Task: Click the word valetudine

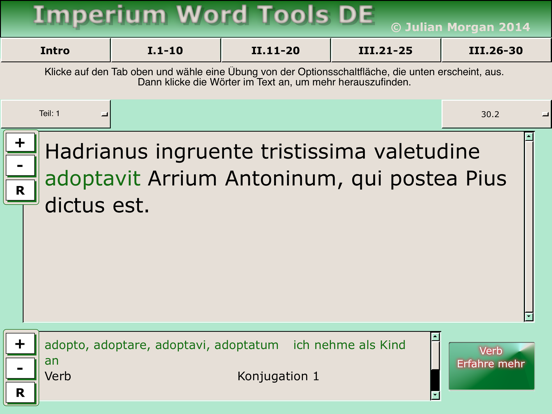Action: [x=427, y=151]
